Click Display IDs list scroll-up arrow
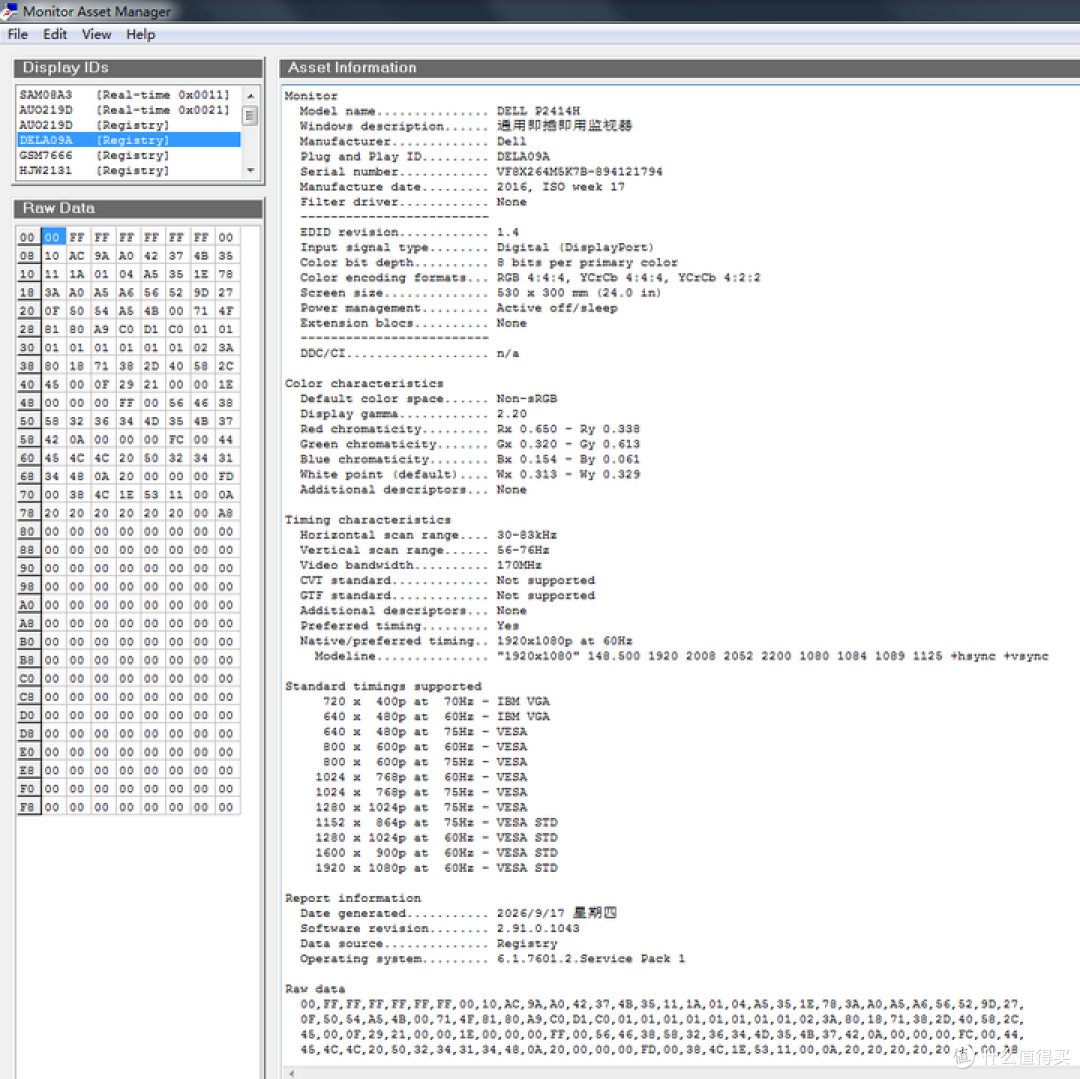 pyautogui.click(x=251, y=96)
